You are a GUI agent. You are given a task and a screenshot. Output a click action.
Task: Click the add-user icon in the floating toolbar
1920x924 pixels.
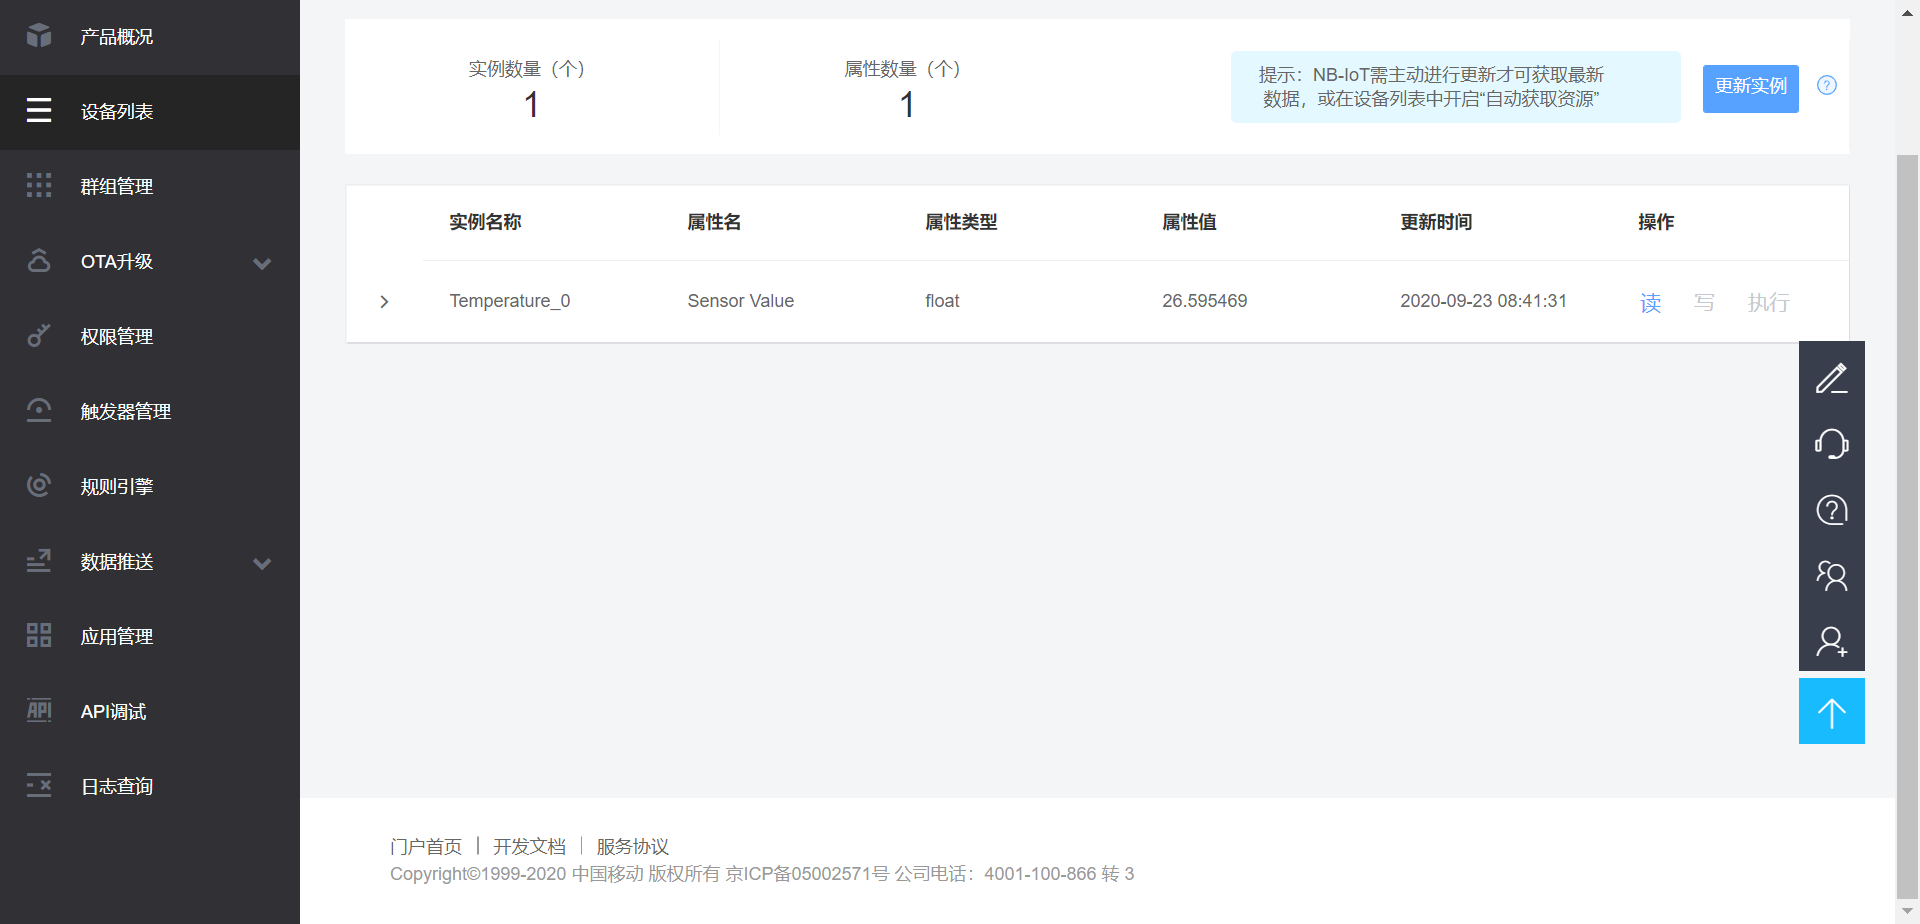(1832, 642)
